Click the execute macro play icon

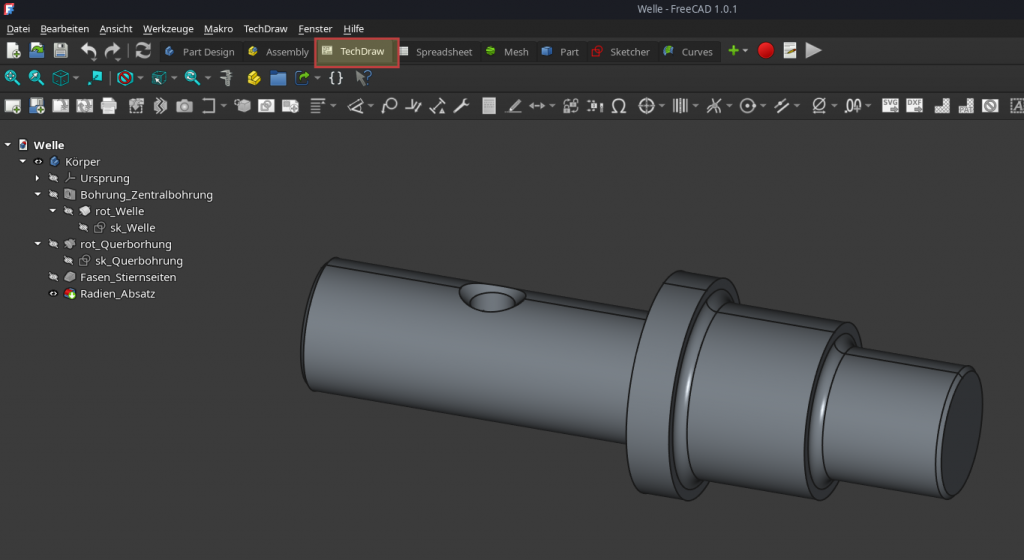point(814,51)
